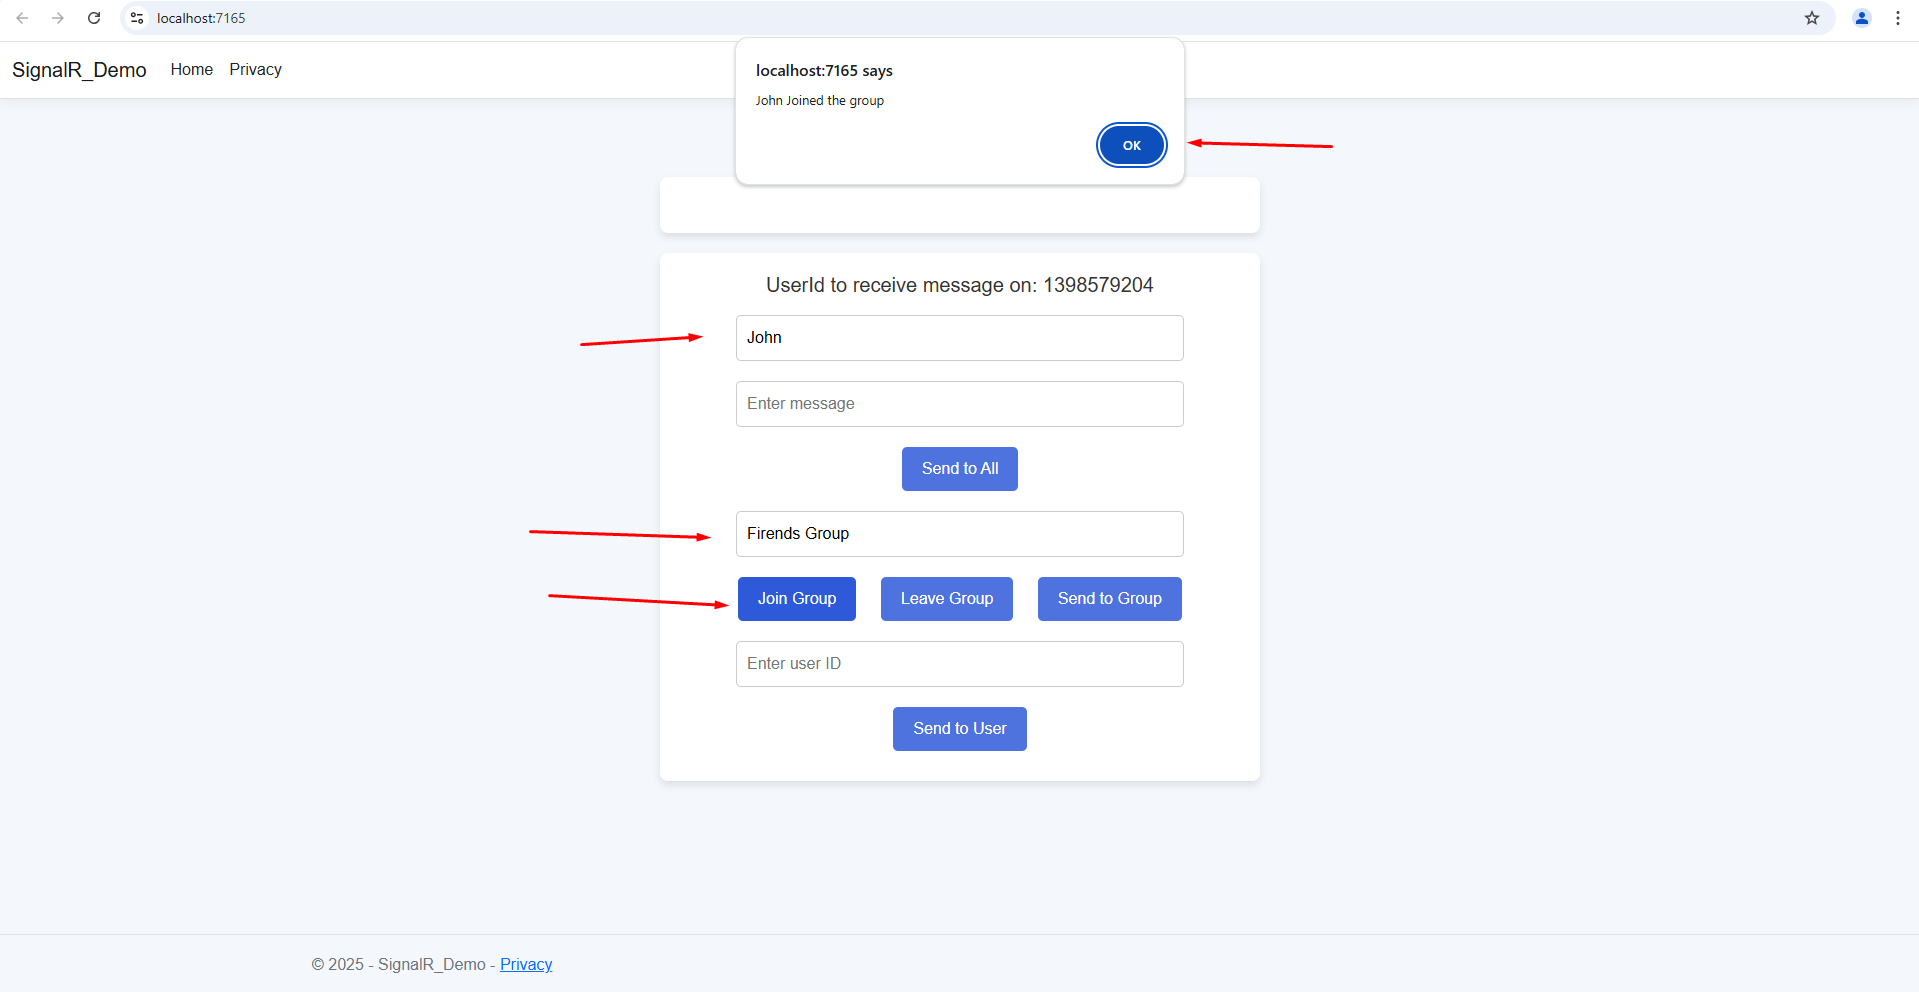The height and width of the screenshot is (992, 1919).
Task: Dismiss the dialog with the OK button
Action: coord(1131,145)
